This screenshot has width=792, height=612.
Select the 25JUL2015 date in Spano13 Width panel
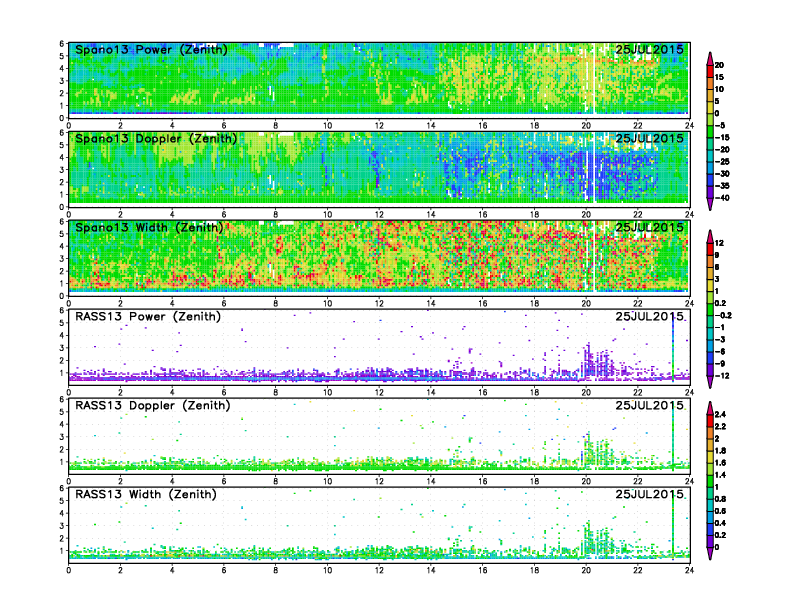649,227
